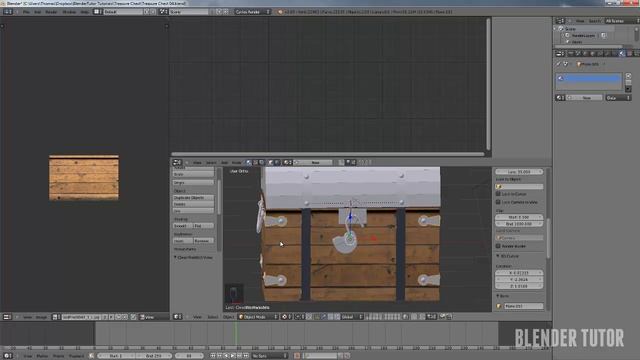The width and height of the screenshot is (640, 360).
Task: Collapse the Item panel
Action: click(x=498, y=296)
